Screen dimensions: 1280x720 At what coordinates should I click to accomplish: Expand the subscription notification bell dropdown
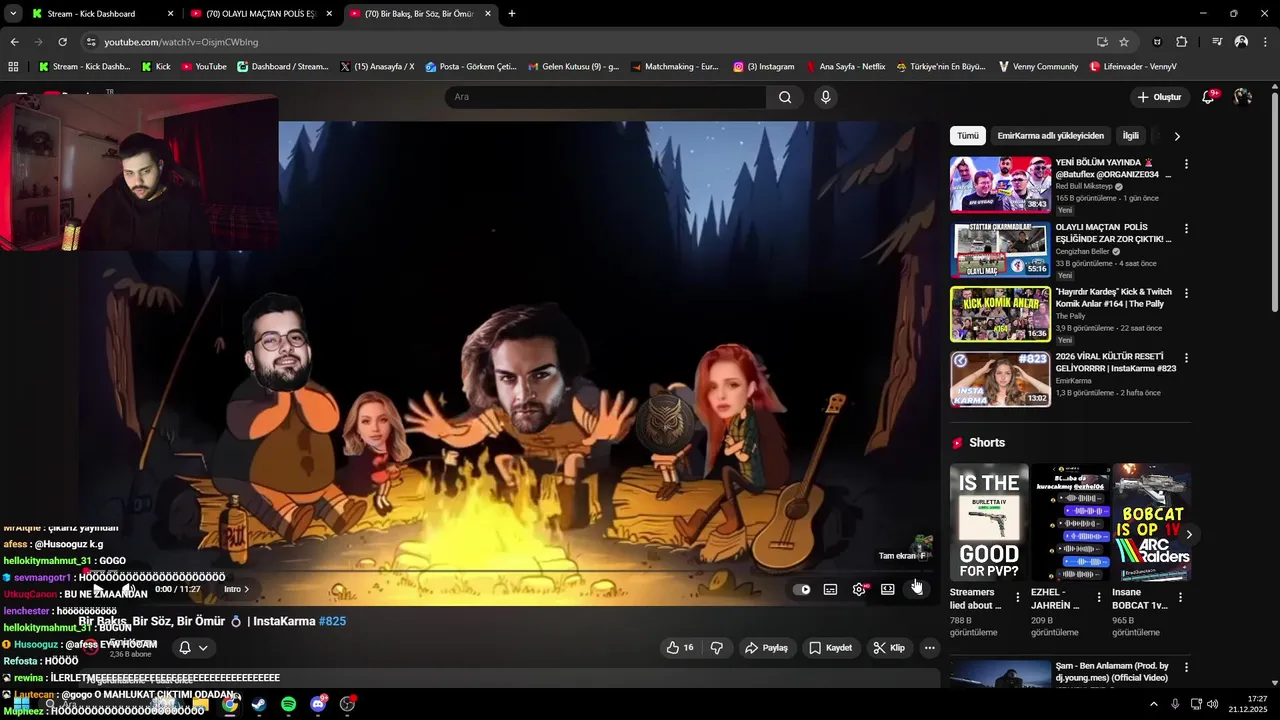pos(193,648)
